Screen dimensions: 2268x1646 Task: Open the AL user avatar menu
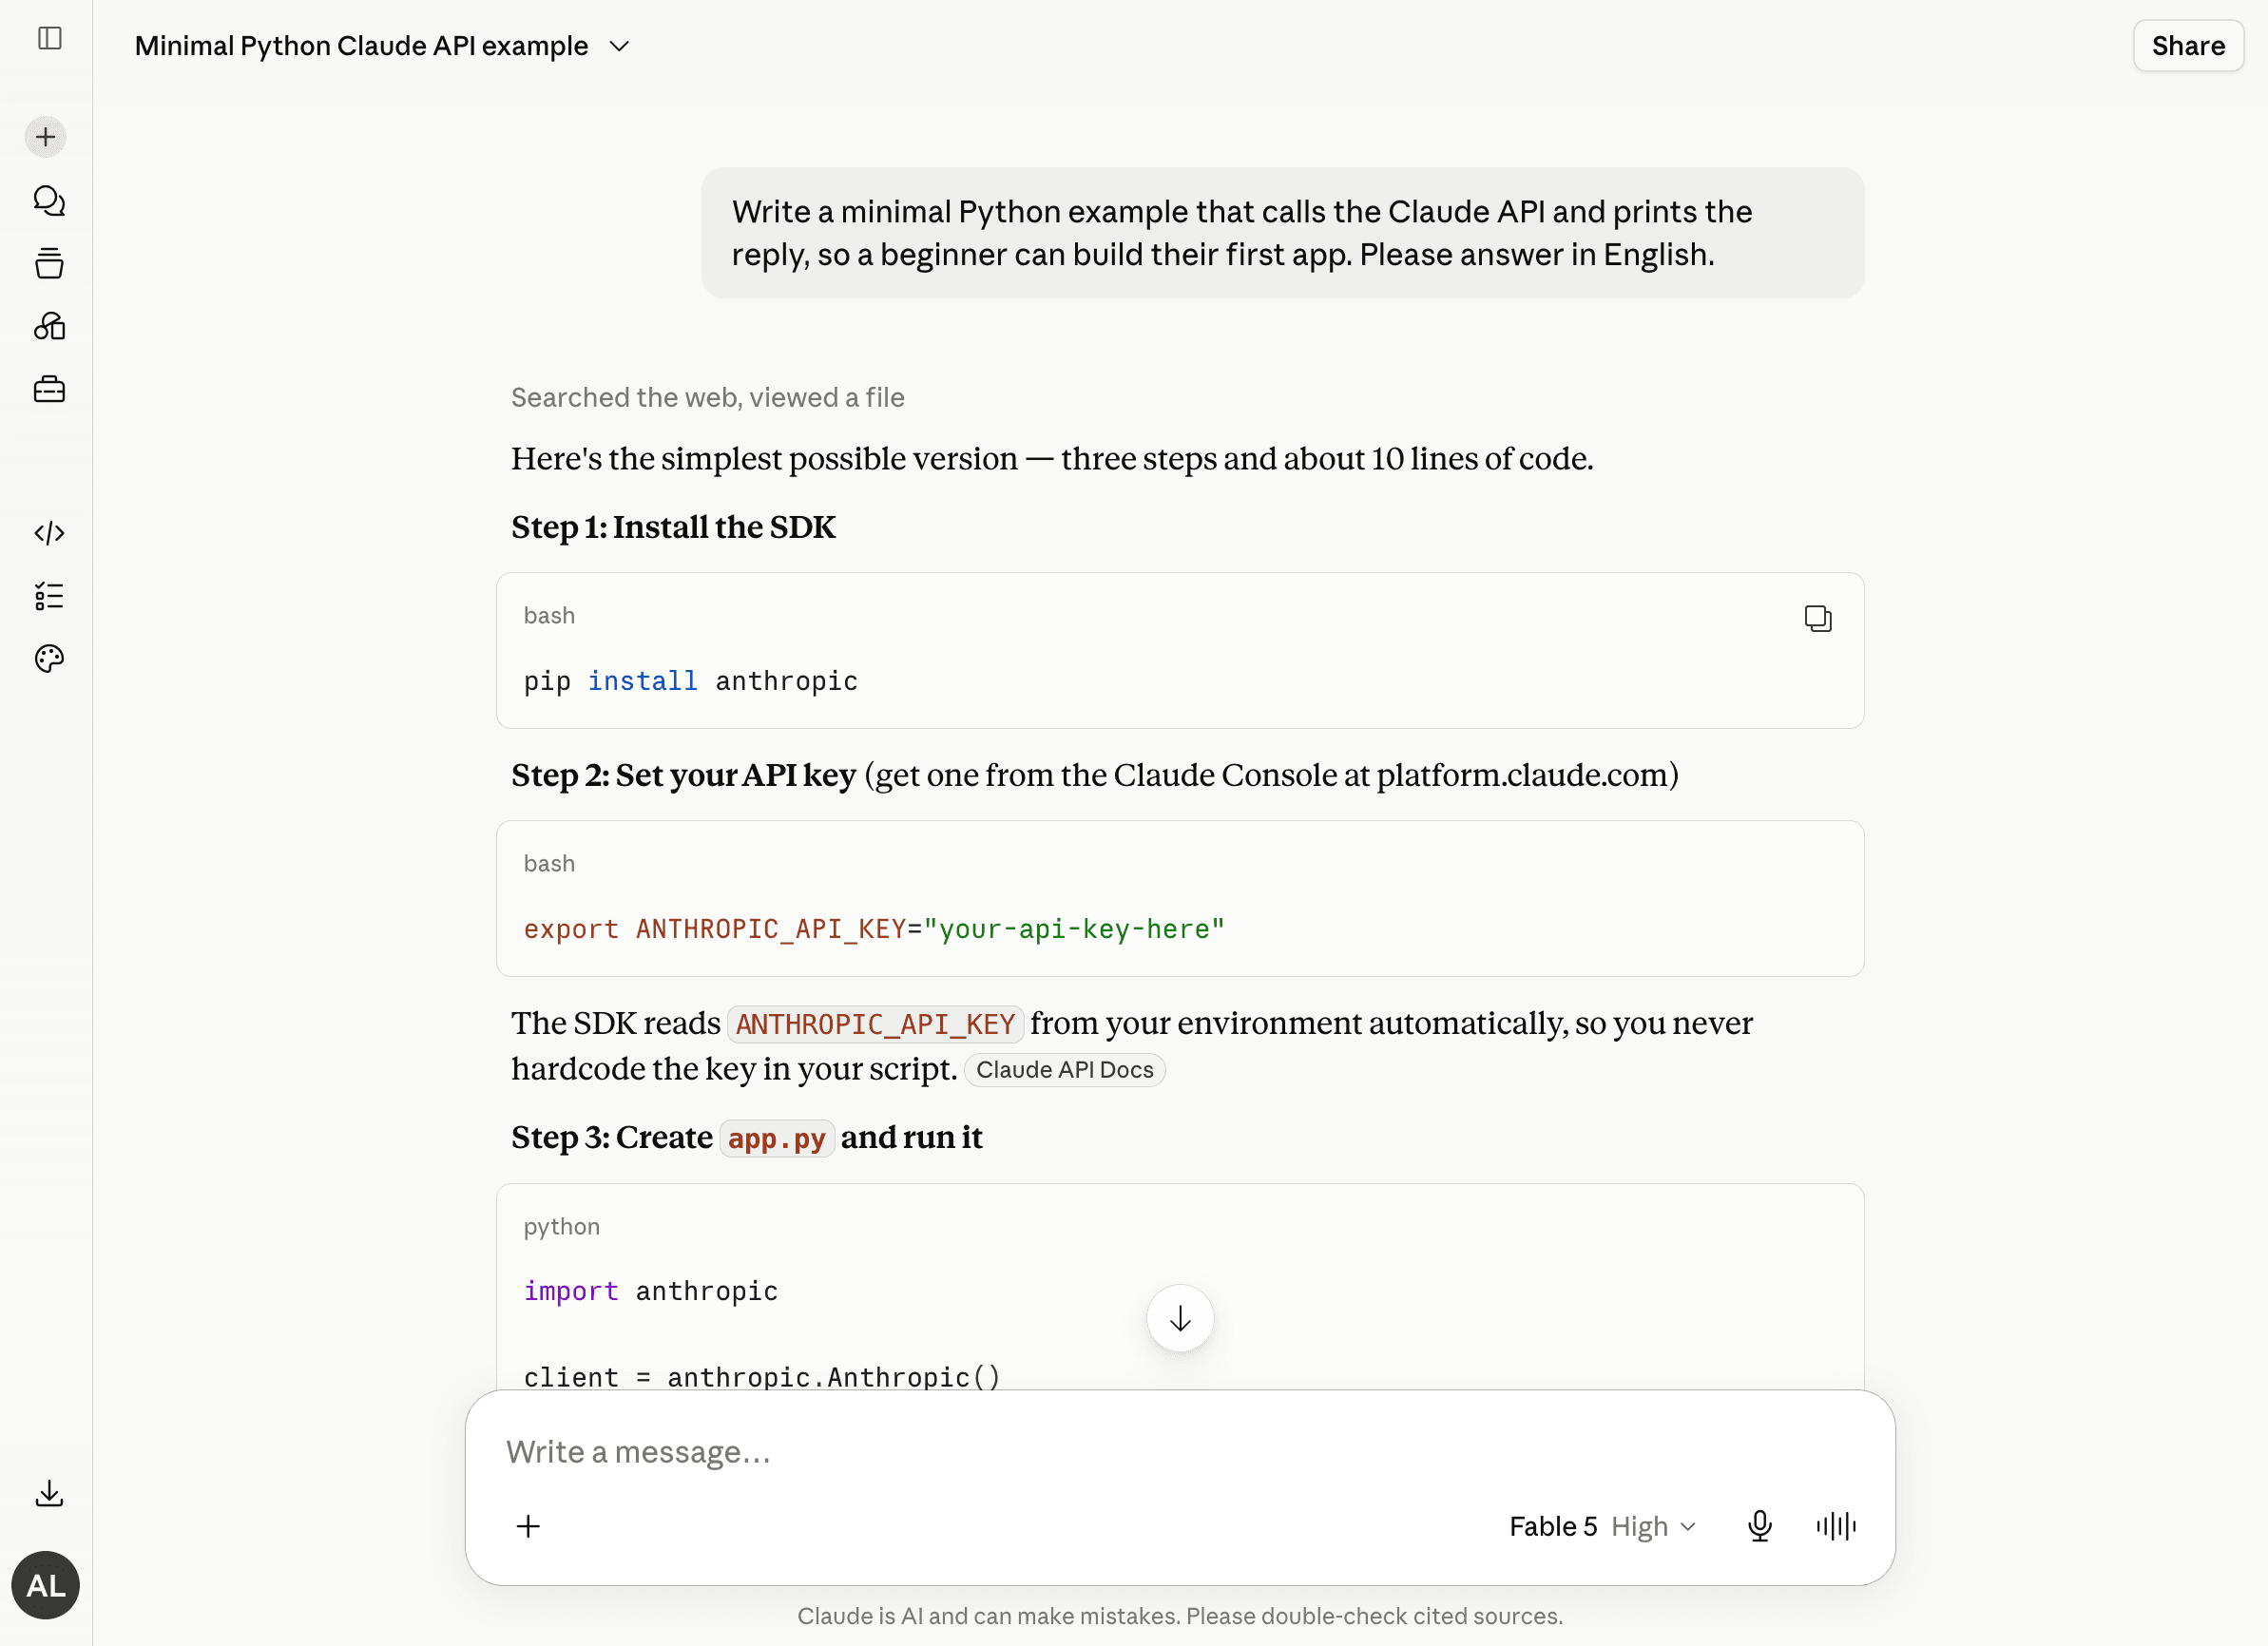[x=46, y=1585]
